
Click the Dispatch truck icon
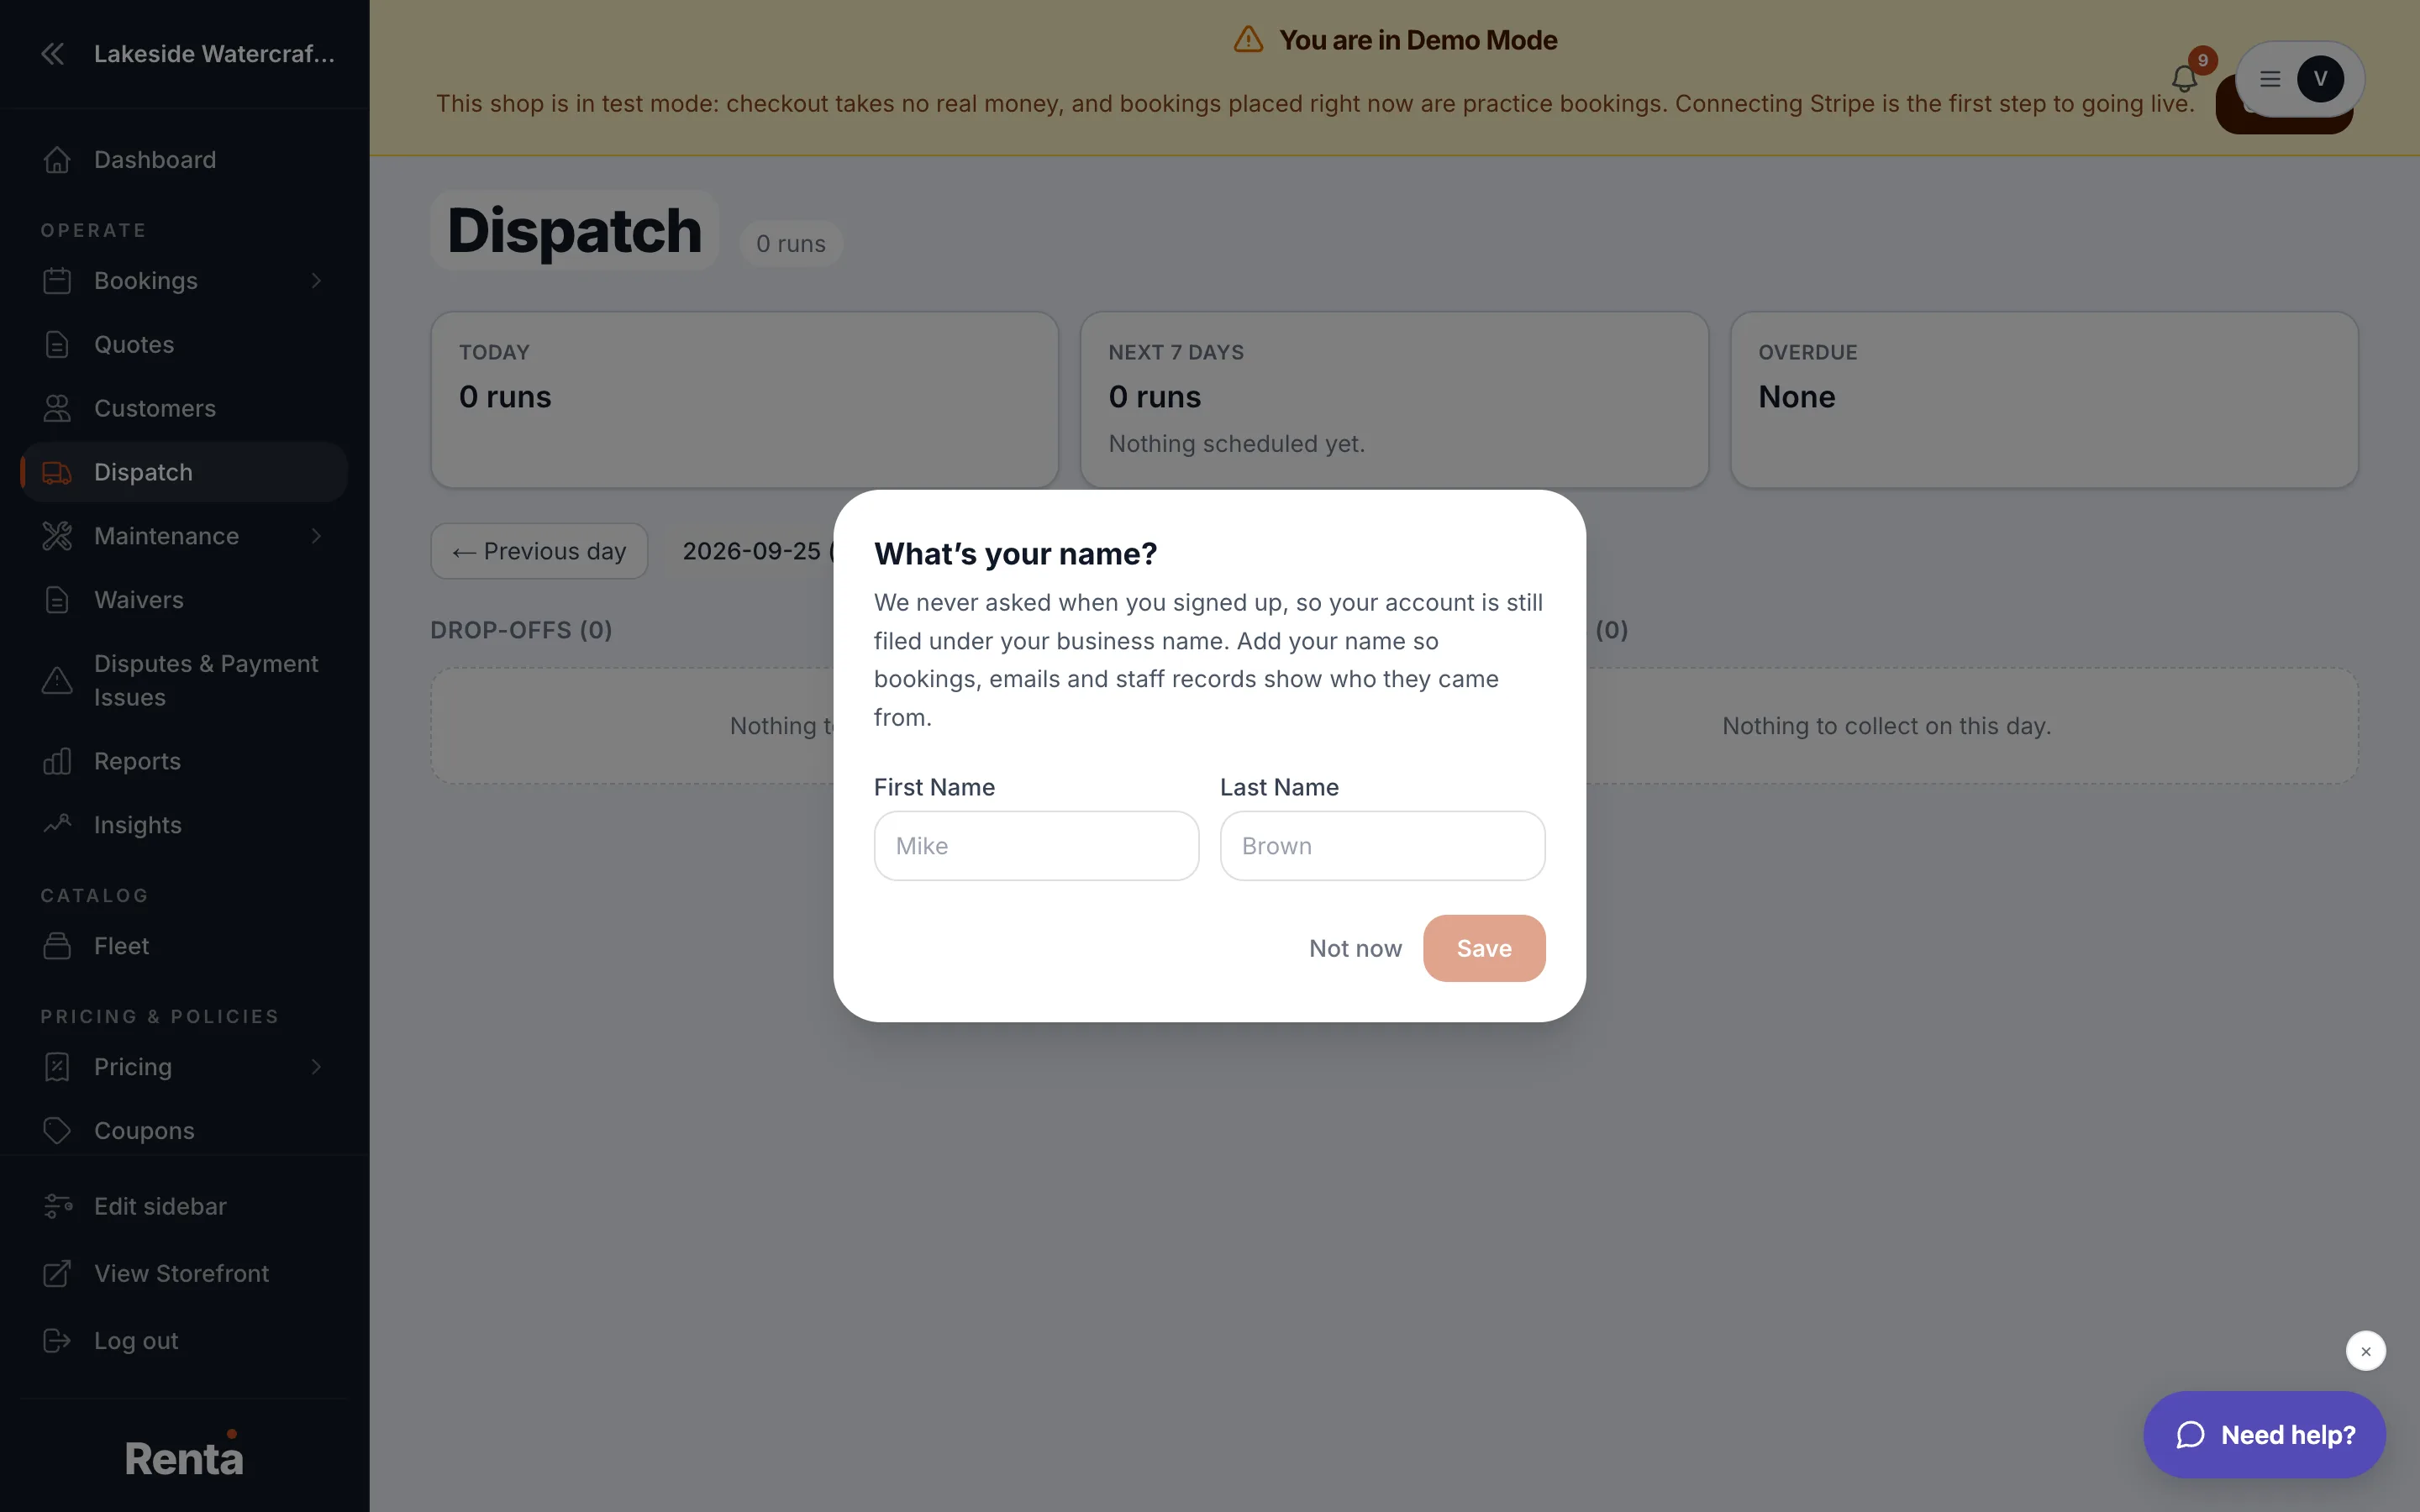(x=57, y=473)
